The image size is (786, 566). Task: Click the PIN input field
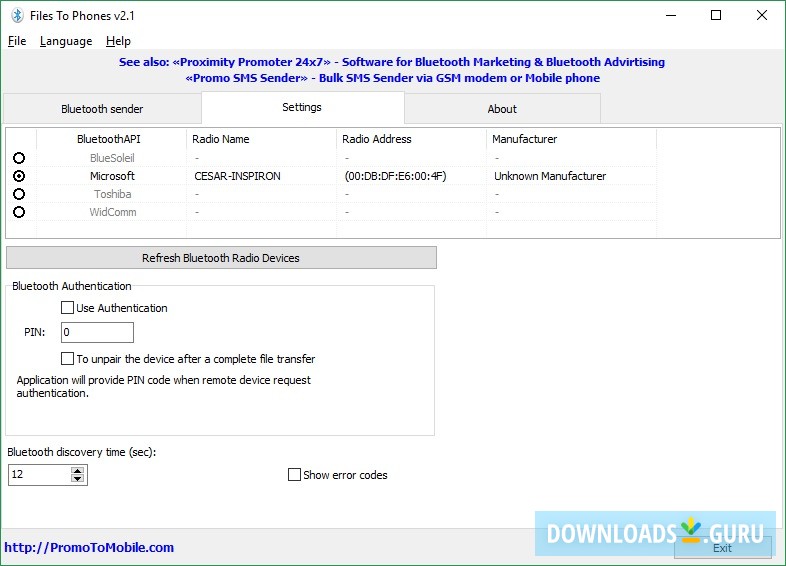[x=97, y=332]
